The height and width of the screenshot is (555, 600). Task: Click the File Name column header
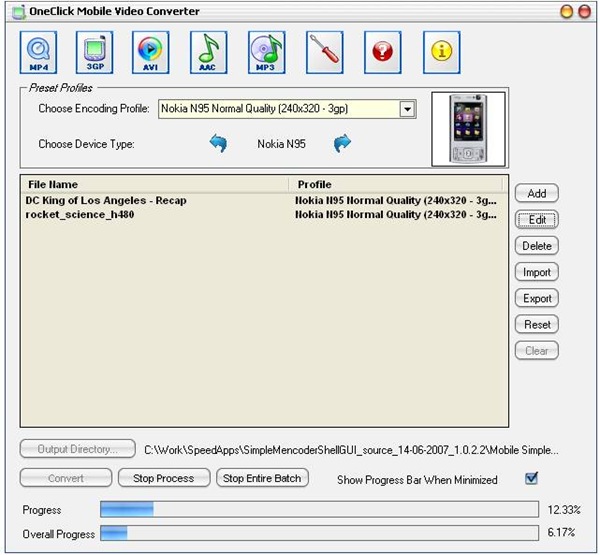(155, 184)
